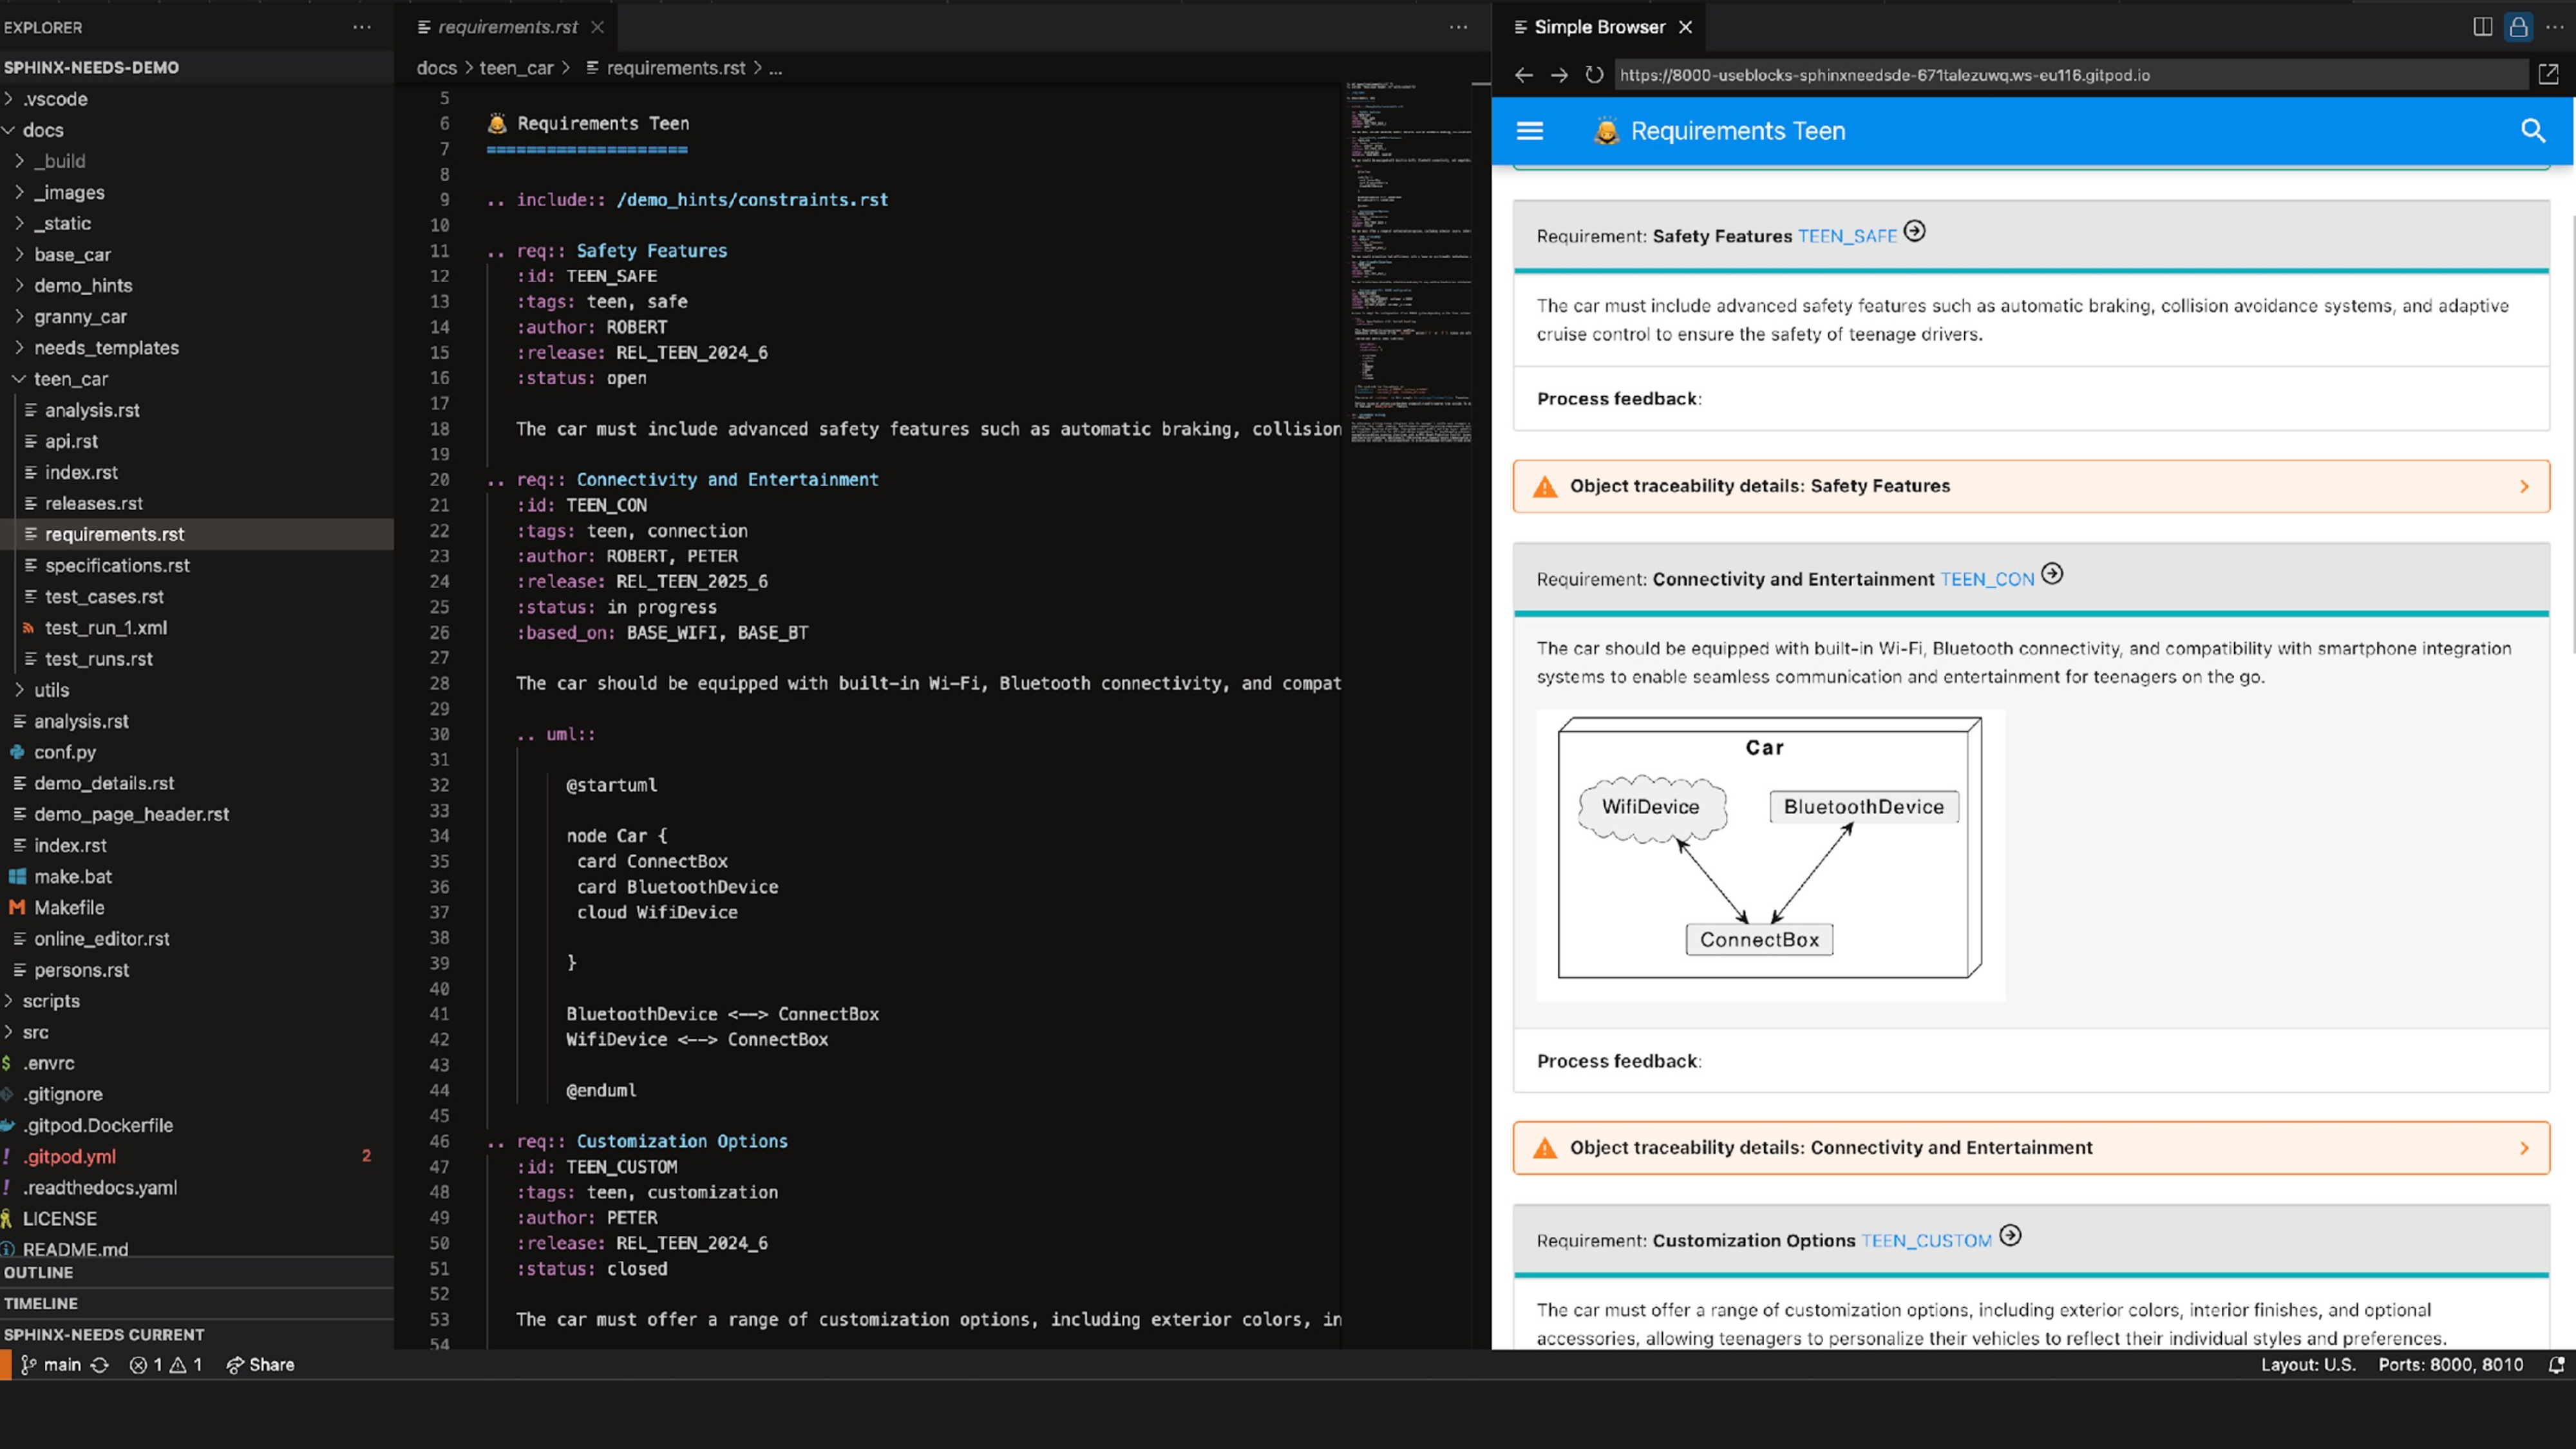Toggle the lock icon in browser tab bar
The height and width of the screenshot is (1449, 2576).
2518,27
